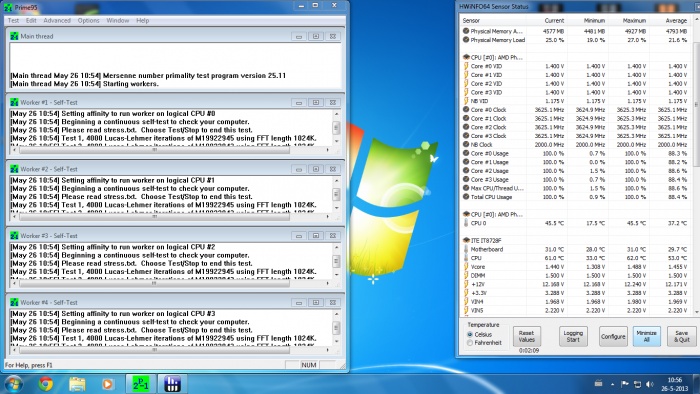Image resolution: width=700 pixels, height=394 pixels.
Task: Open the Window menu in Prime95
Action: point(117,21)
